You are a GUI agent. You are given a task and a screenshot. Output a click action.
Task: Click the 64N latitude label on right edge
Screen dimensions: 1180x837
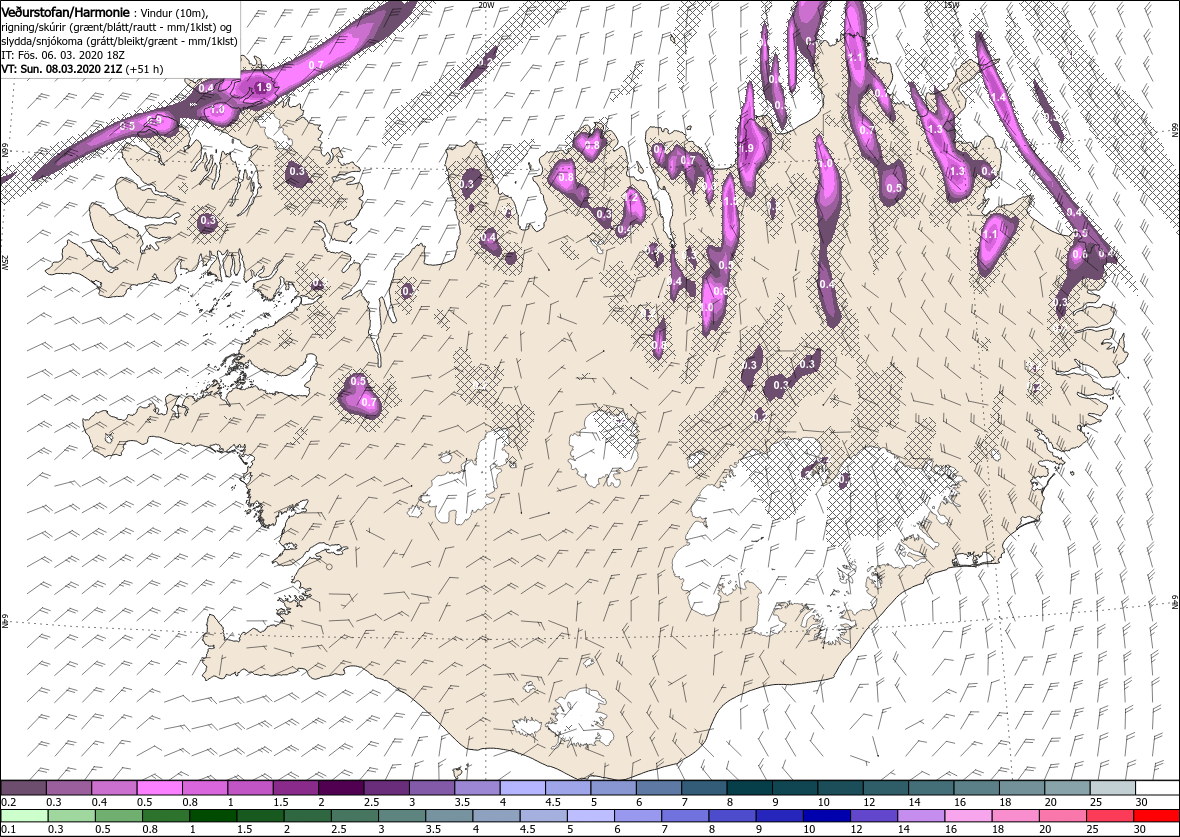[x=1174, y=600]
